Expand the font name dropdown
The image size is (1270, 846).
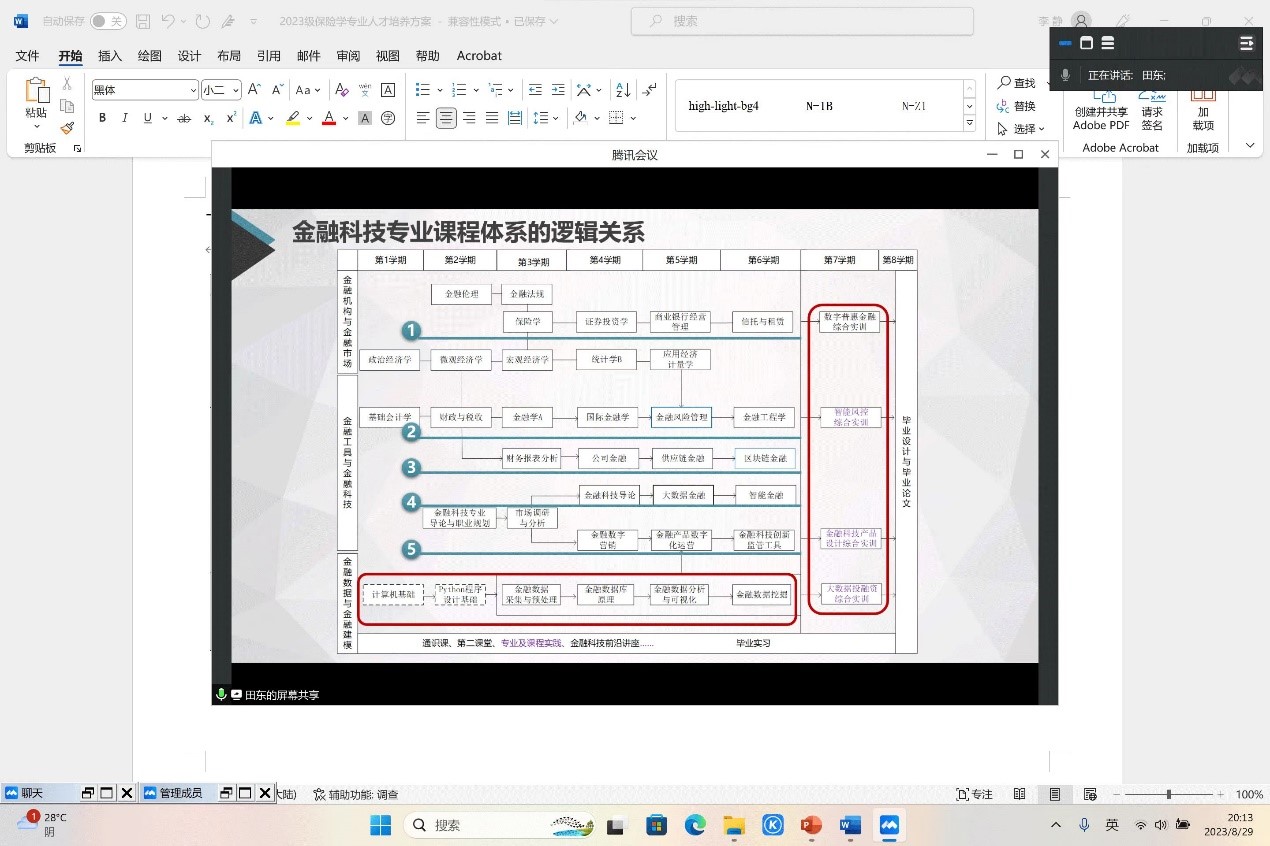[x=193, y=90]
